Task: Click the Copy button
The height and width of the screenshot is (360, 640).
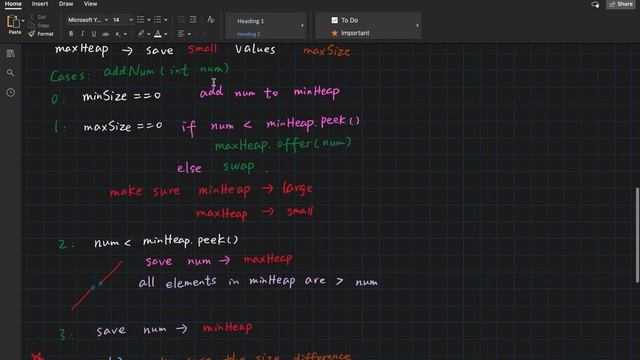Action: tap(39, 25)
